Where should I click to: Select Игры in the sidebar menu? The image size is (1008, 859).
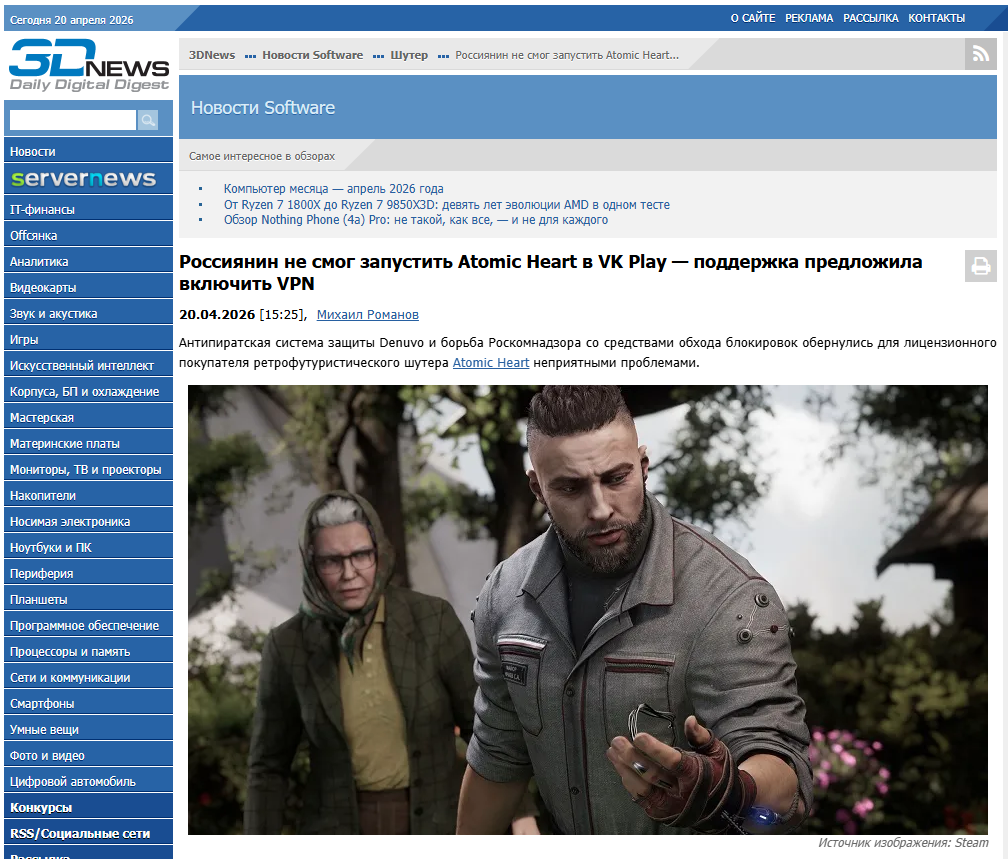pos(28,338)
